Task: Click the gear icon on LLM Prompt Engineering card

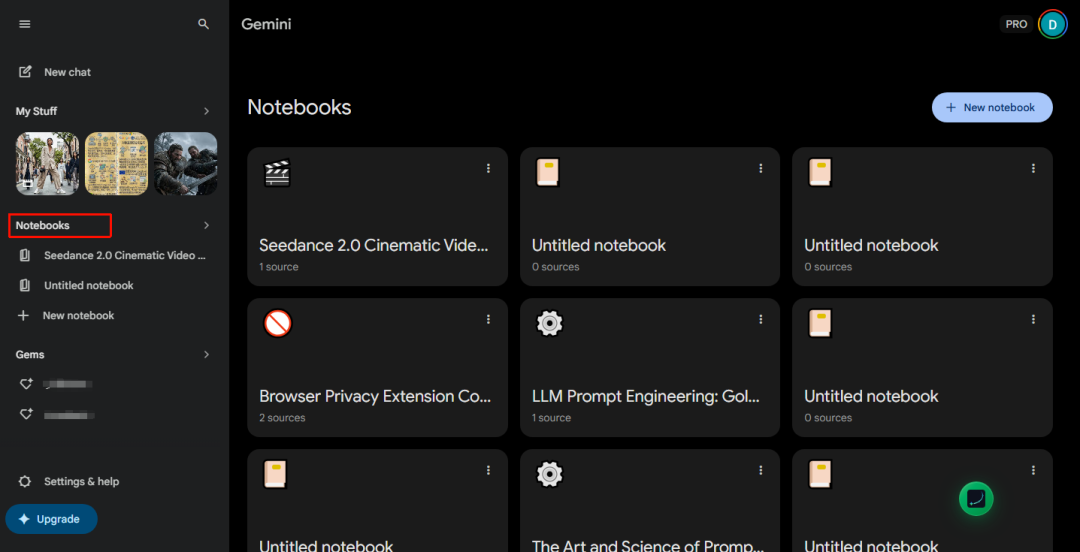Action: [x=550, y=323]
